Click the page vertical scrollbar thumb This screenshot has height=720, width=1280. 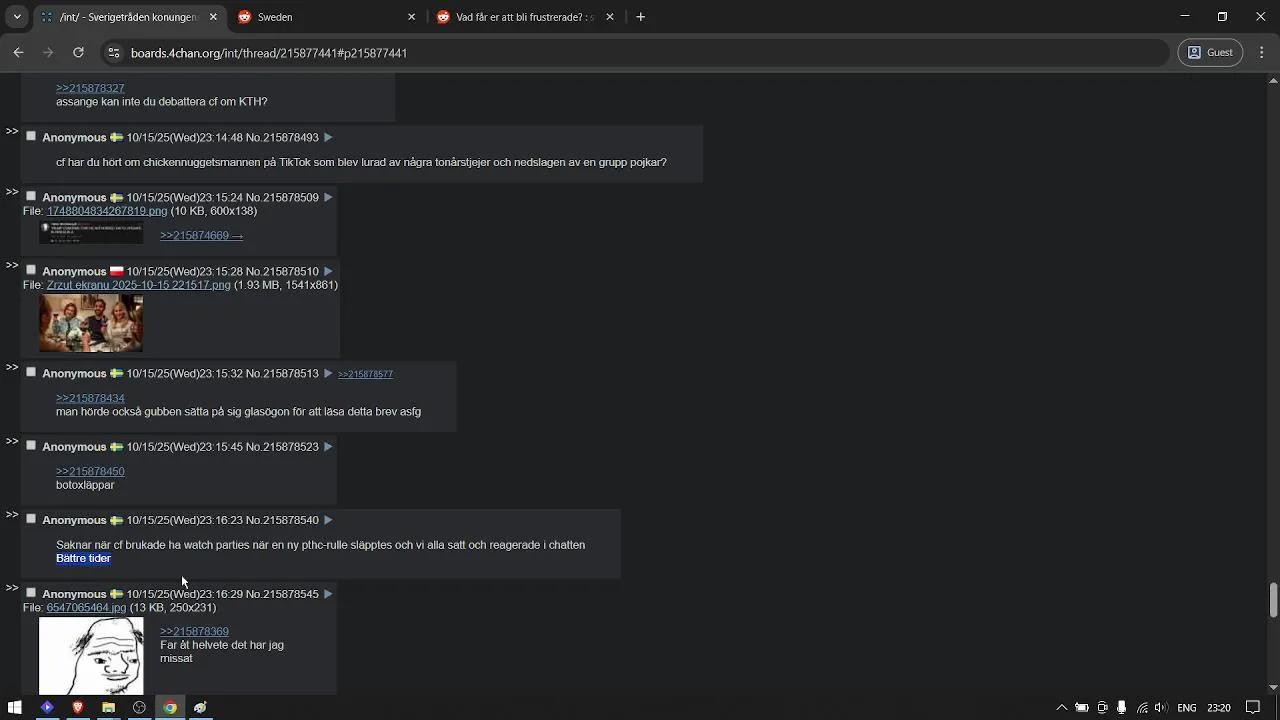coord(1273,600)
